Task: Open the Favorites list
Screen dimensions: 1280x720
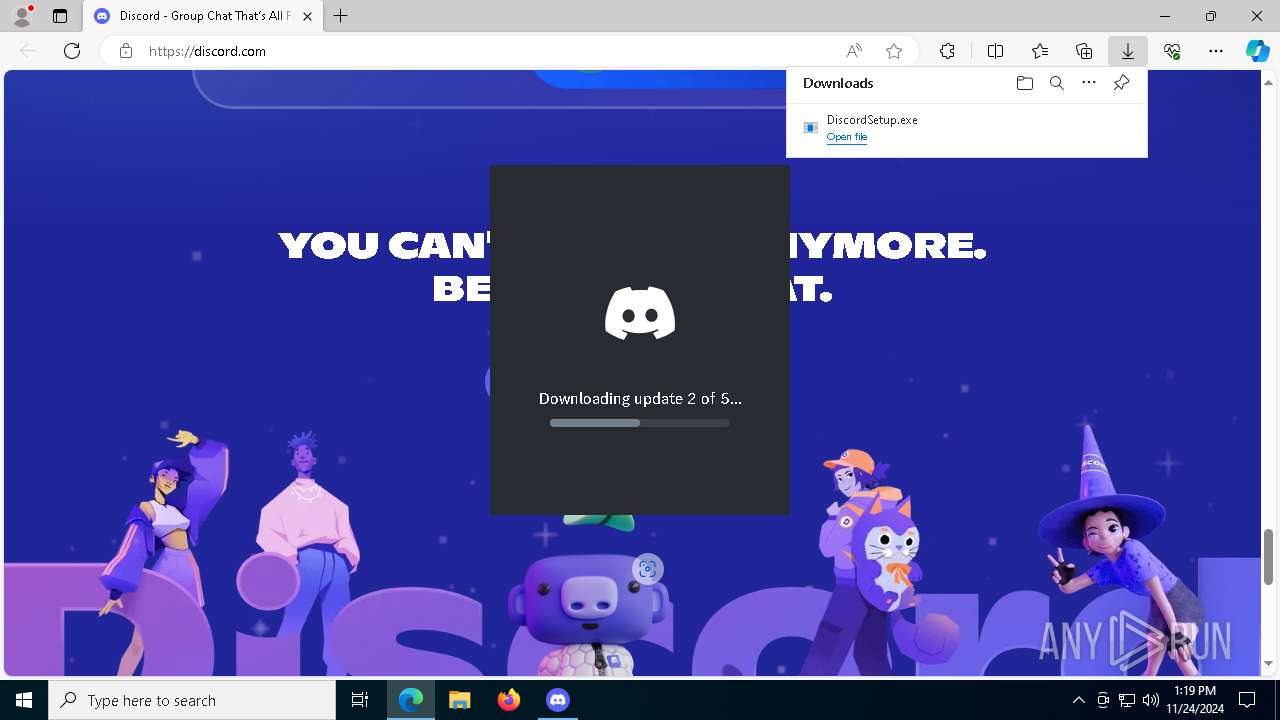Action: point(1040,51)
